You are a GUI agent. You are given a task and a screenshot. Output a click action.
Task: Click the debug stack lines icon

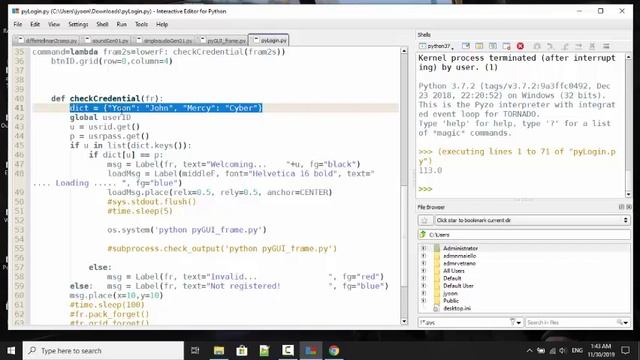pos(606,46)
